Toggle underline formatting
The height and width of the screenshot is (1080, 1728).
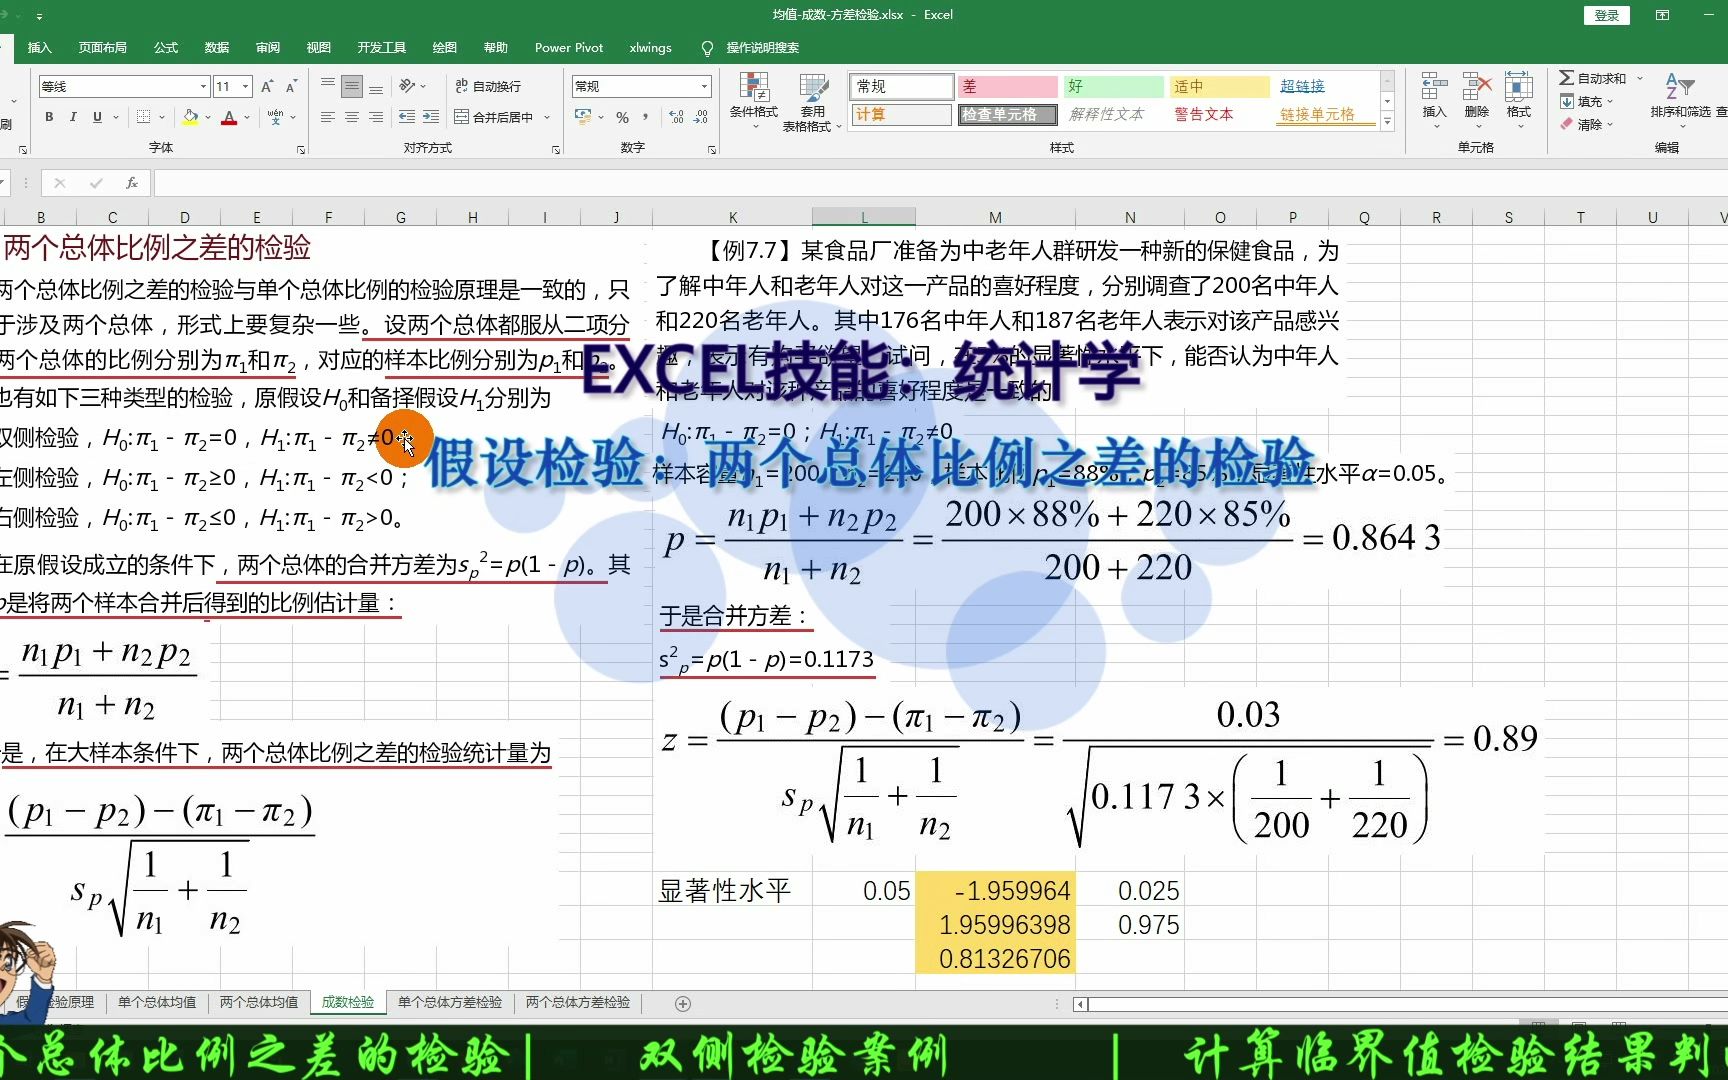[x=97, y=117]
